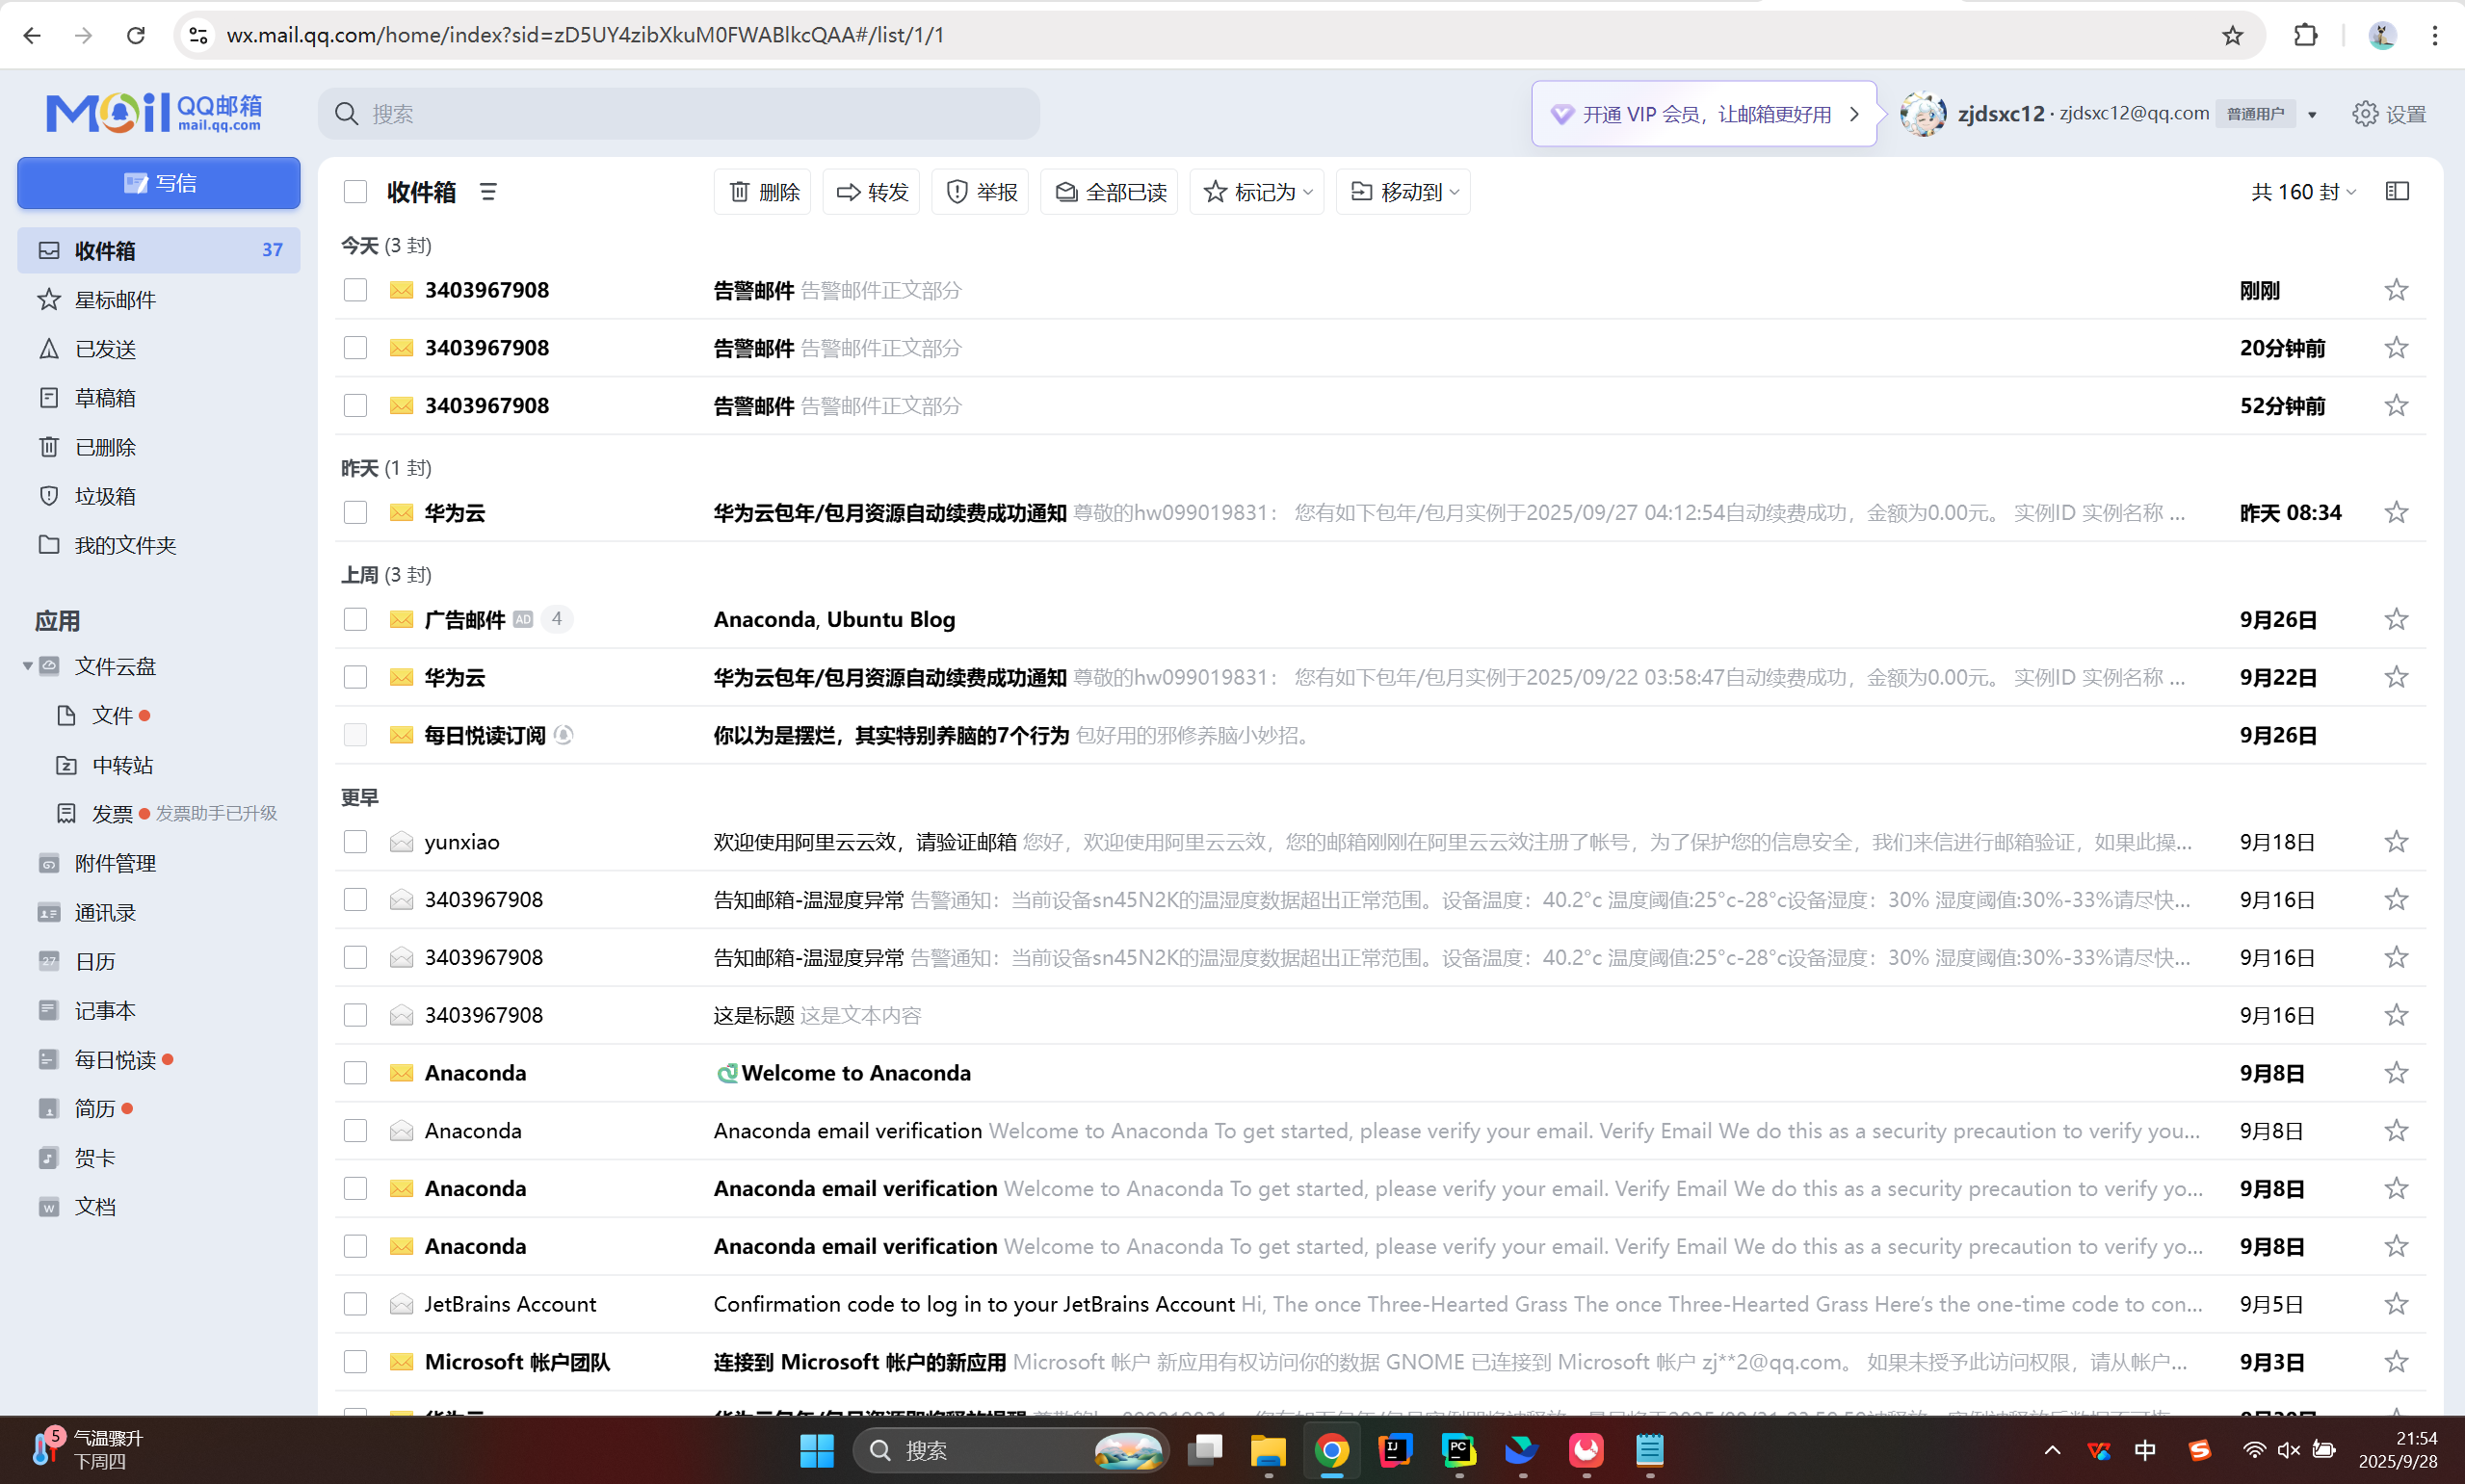This screenshot has height=1484, width=2465.
Task: Open account dropdown arrow next to 普通用户
Action: pyautogui.click(x=2312, y=115)
